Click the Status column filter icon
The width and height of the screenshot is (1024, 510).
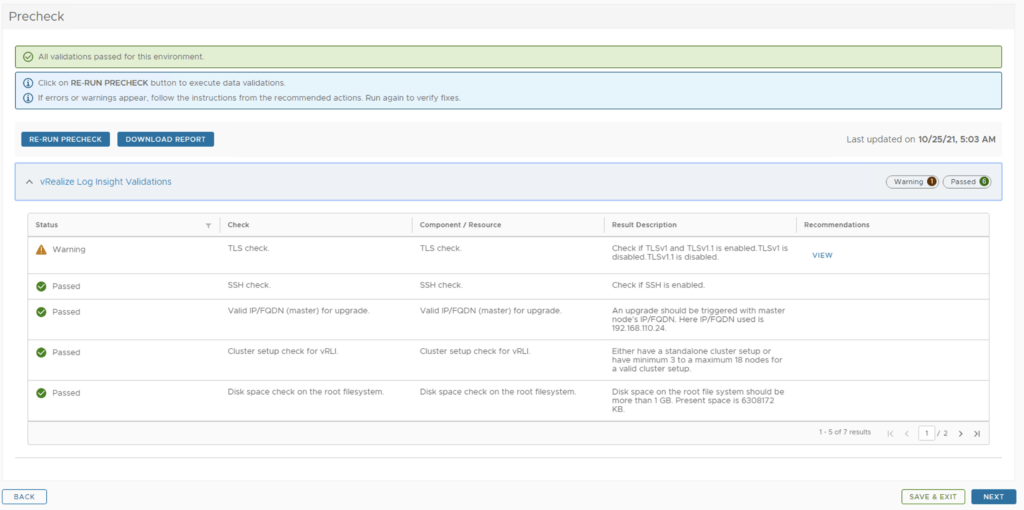click(x=208, y=225)
